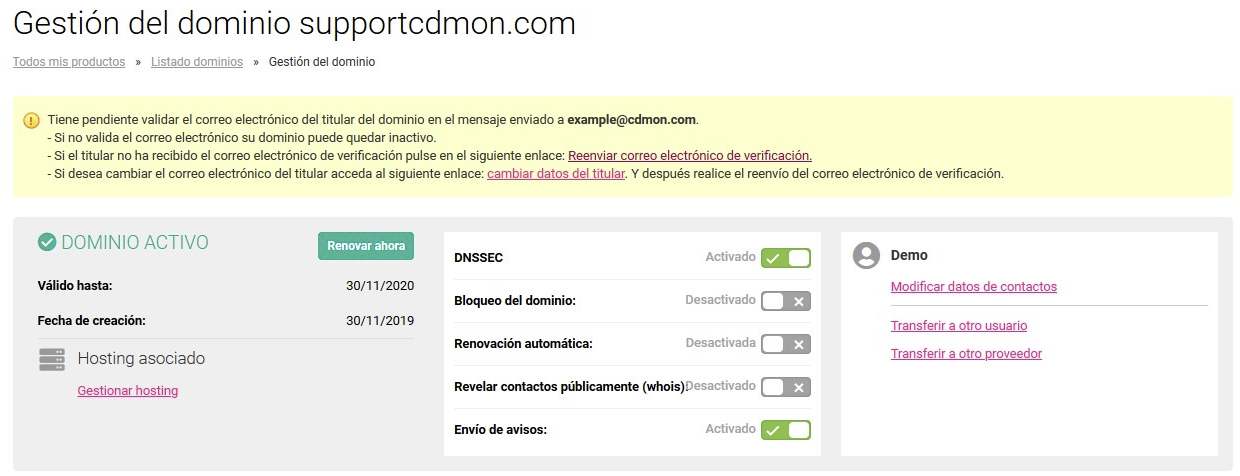This screenshot has width=1240, height=476.
Task: Go to Listado dominios breadcrumb
Action: 197,62
